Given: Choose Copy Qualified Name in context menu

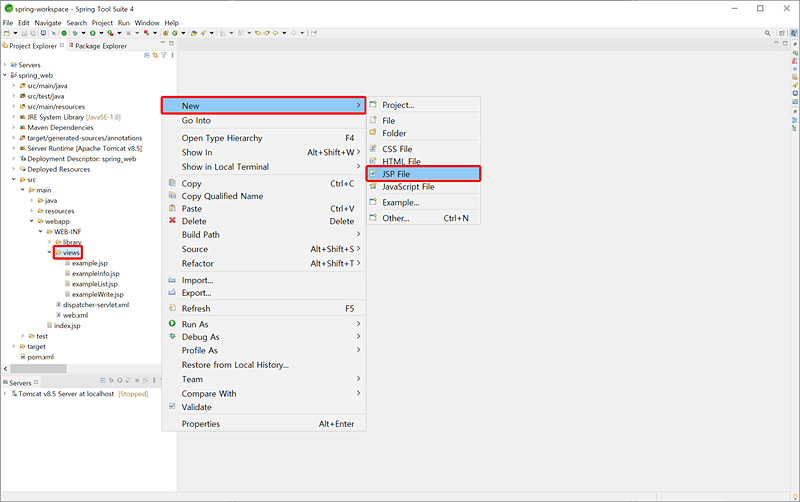Looking at the screenshot, I should tap(264, 196).
